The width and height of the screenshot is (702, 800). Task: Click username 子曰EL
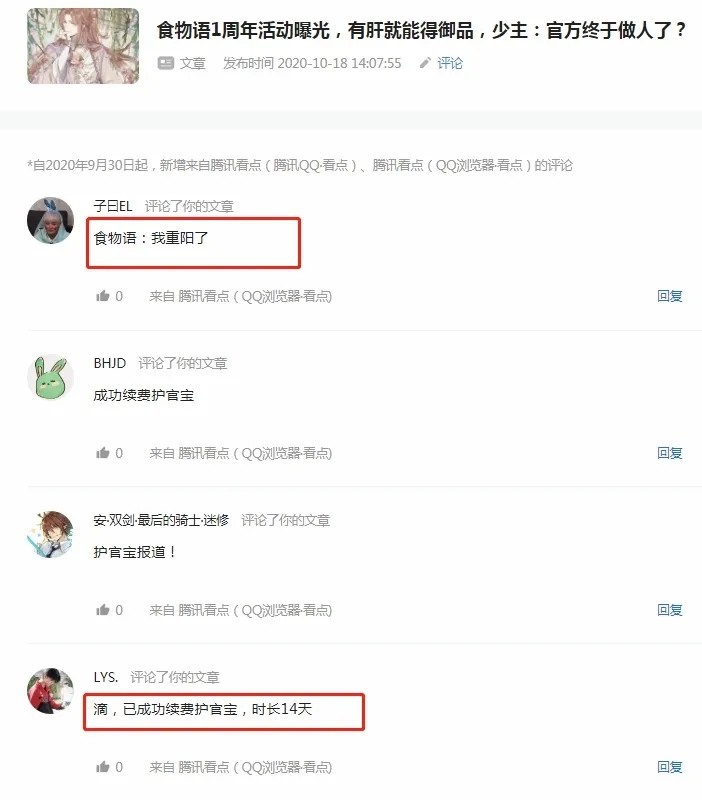tap(113, 206)
